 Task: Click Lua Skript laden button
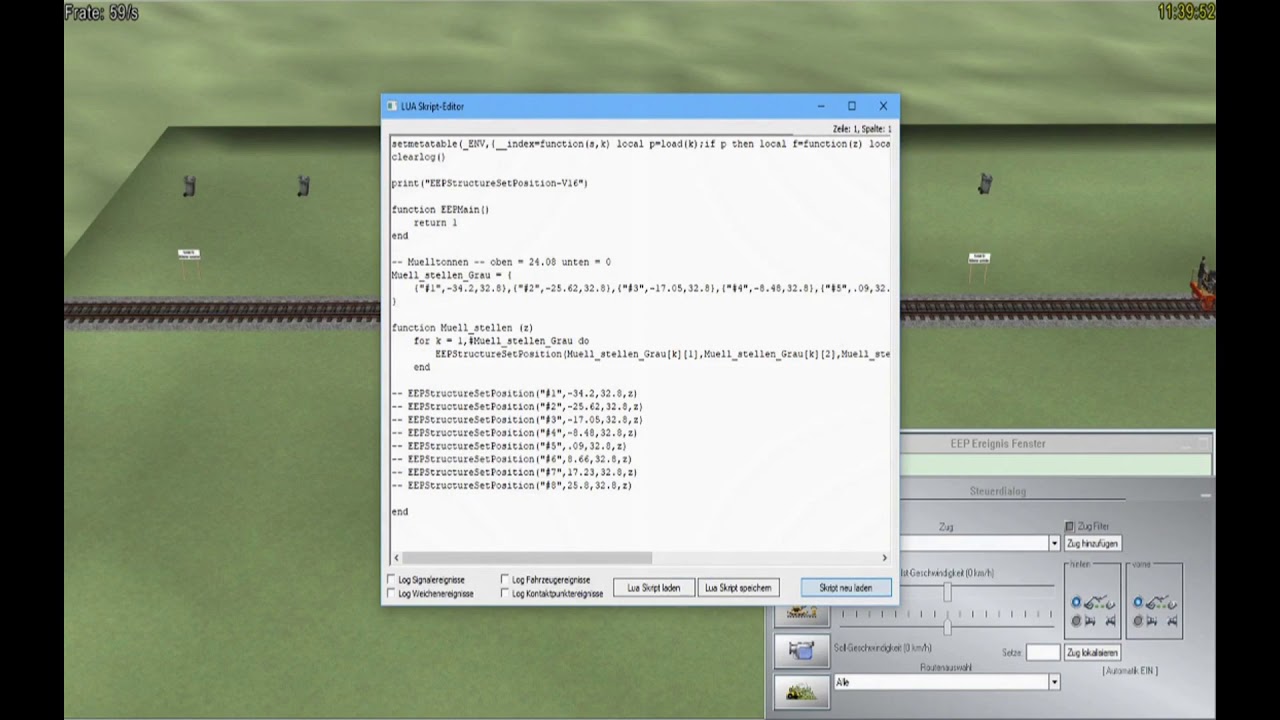[x=653, y=588]
